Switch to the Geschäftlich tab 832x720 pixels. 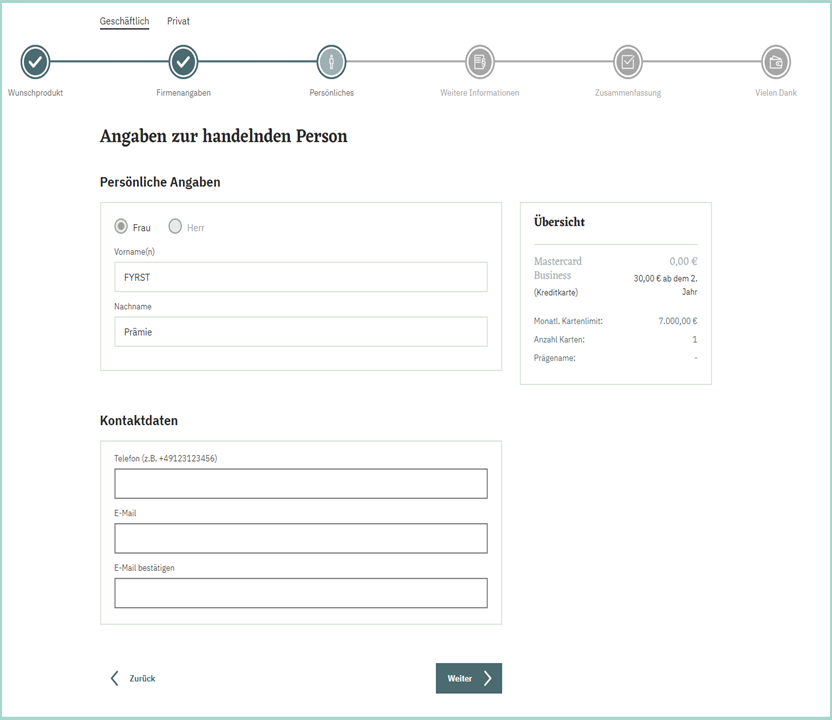(124, 21)
